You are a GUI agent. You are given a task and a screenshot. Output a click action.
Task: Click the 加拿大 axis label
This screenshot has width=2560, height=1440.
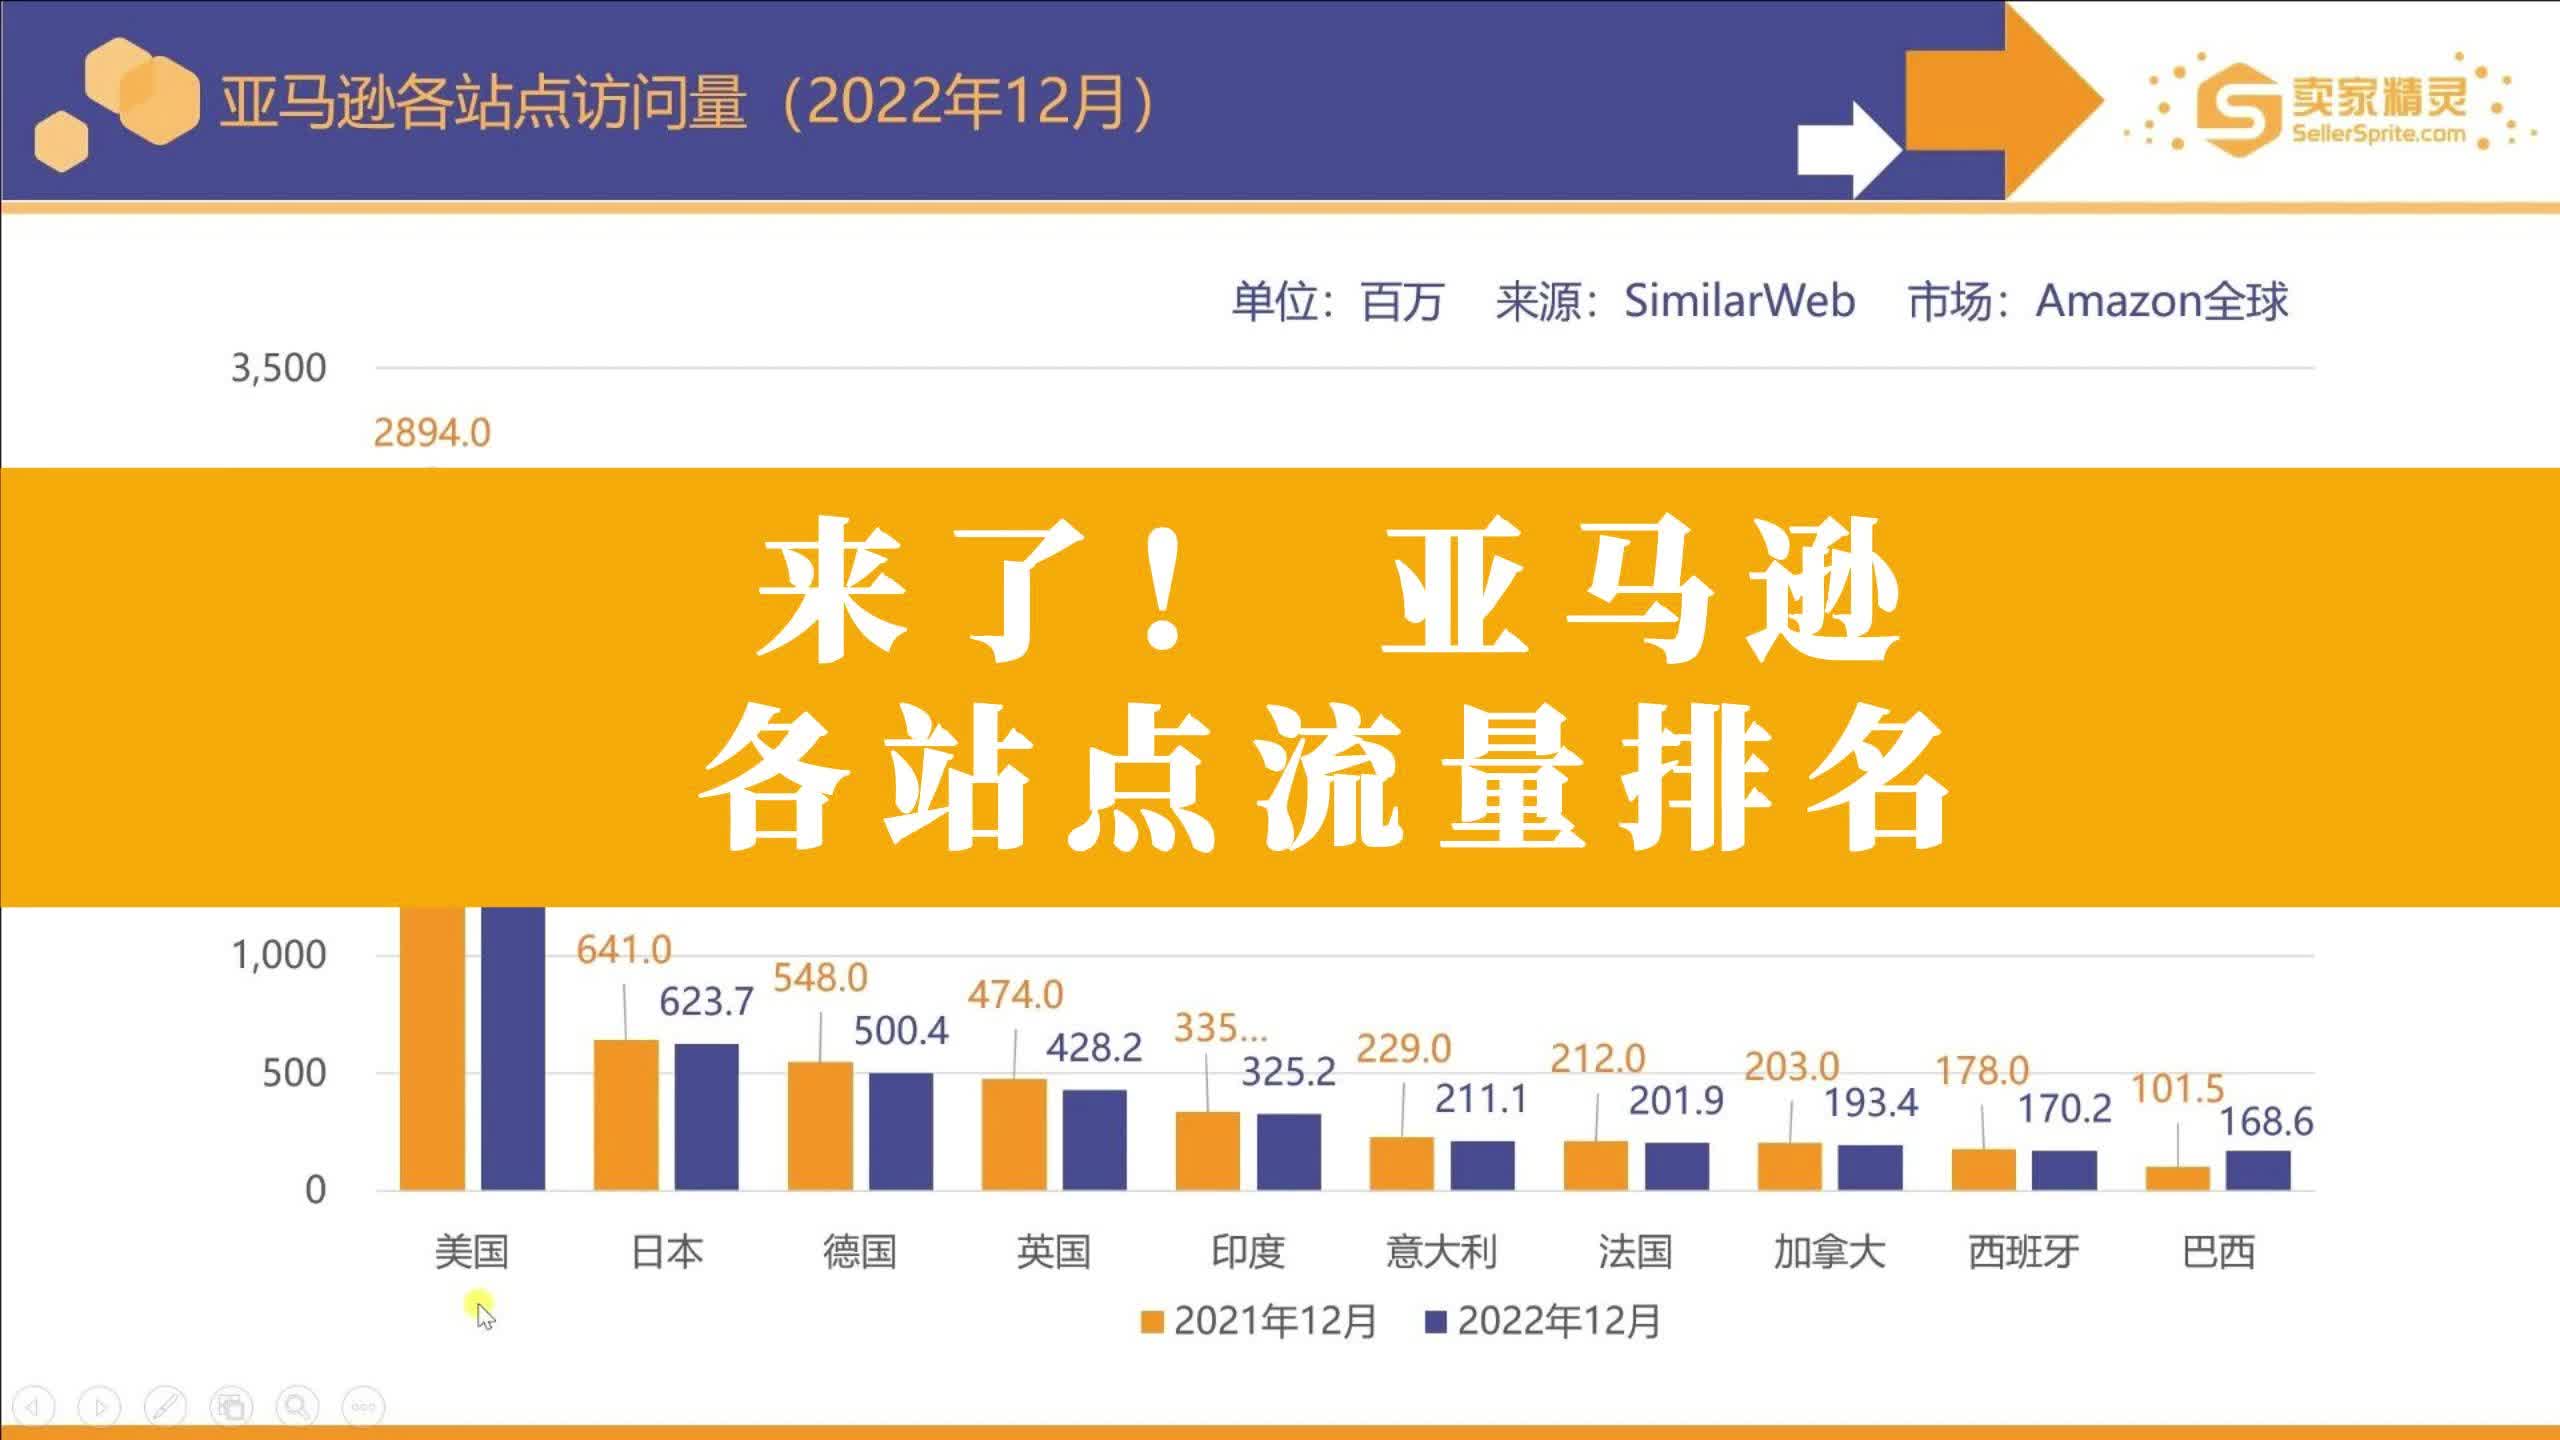(x=1829, y=1252)
